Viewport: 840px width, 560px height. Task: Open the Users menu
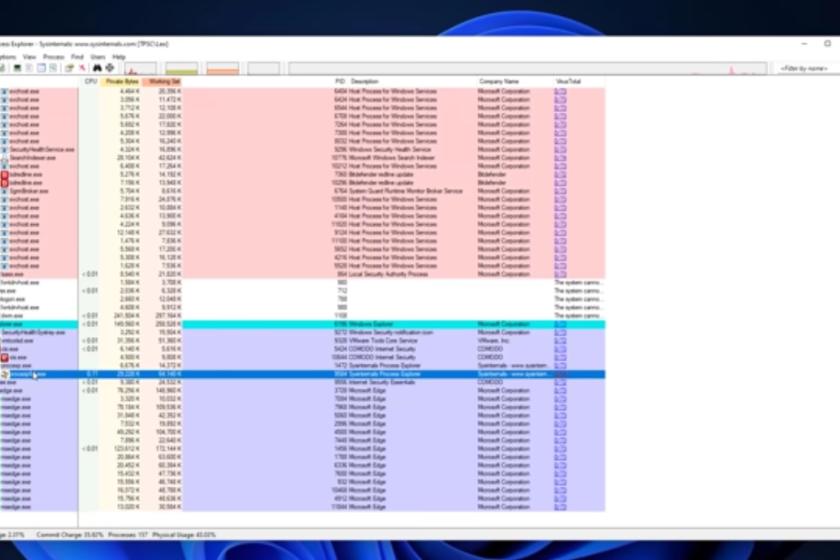pos(98,57)
